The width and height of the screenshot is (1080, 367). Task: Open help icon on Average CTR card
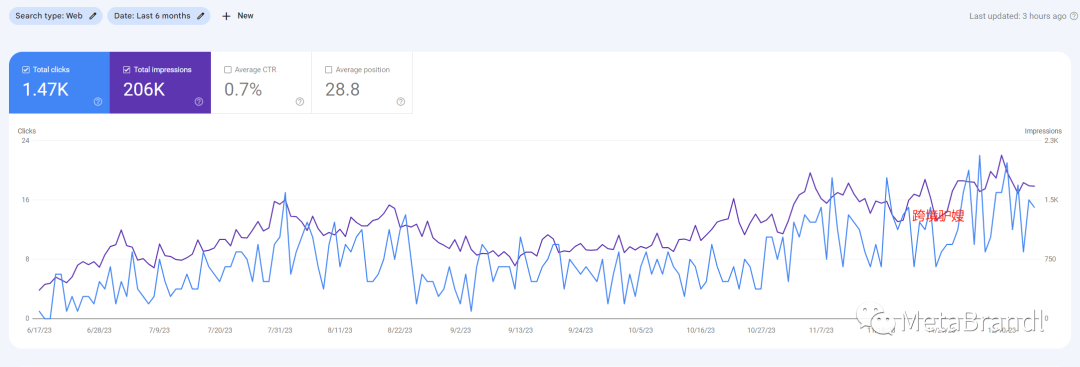click(300, 102)
